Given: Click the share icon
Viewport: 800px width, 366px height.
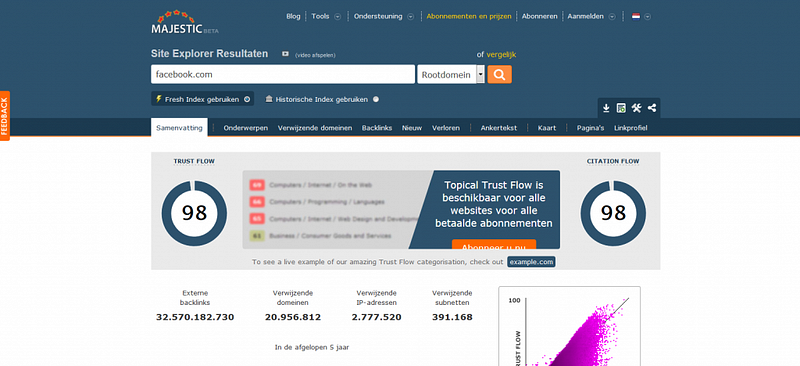Looking at the screenshot, I should (652, 108).
